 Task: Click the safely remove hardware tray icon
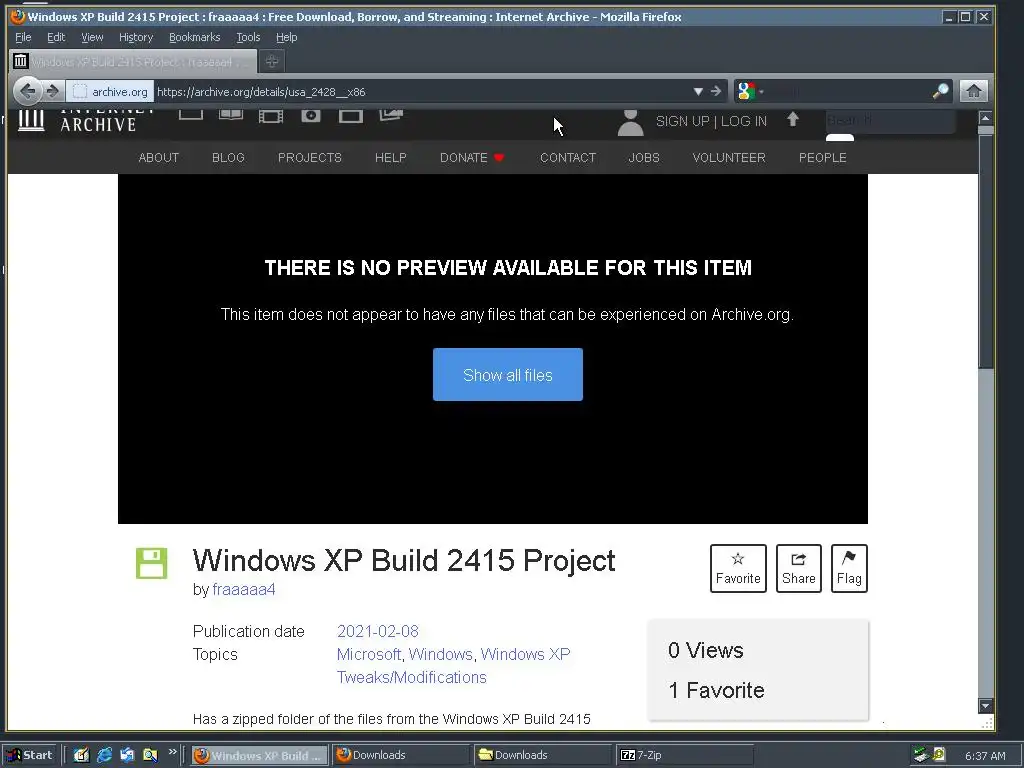pos(921,755)
